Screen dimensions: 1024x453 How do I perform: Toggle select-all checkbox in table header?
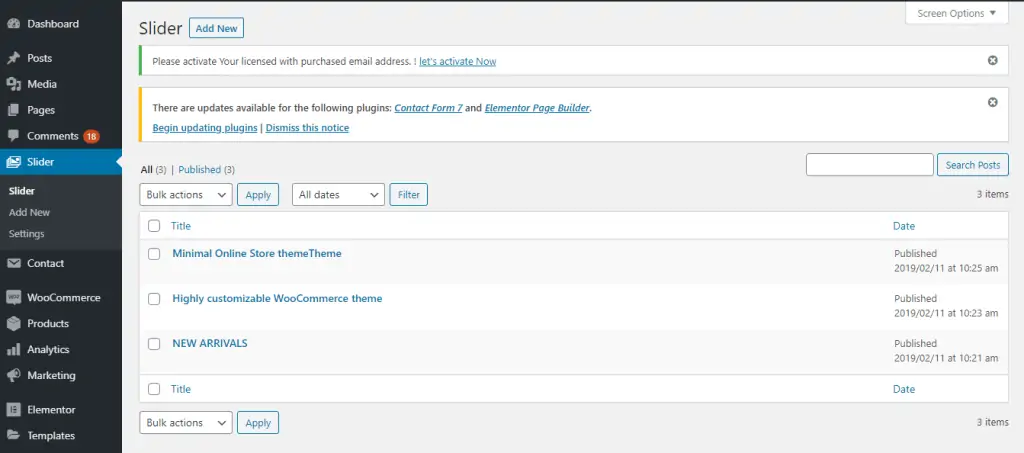pyautogui.click(x=154, y=226)
